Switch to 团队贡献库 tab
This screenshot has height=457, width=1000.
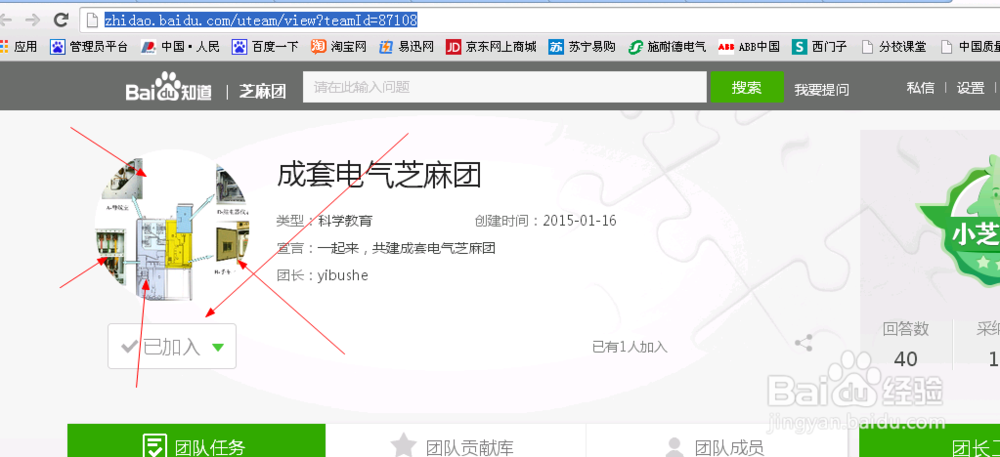pos(456,441)
